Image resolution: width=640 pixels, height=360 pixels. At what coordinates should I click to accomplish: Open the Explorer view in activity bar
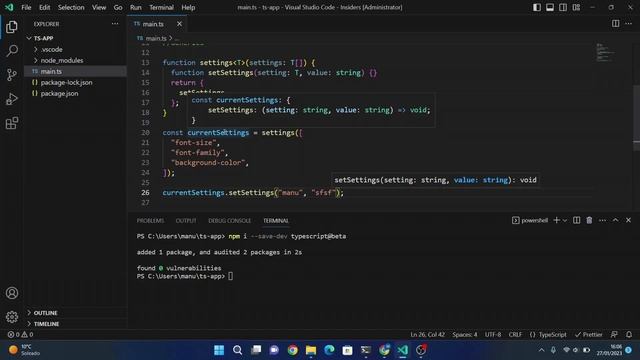point(12,27)
